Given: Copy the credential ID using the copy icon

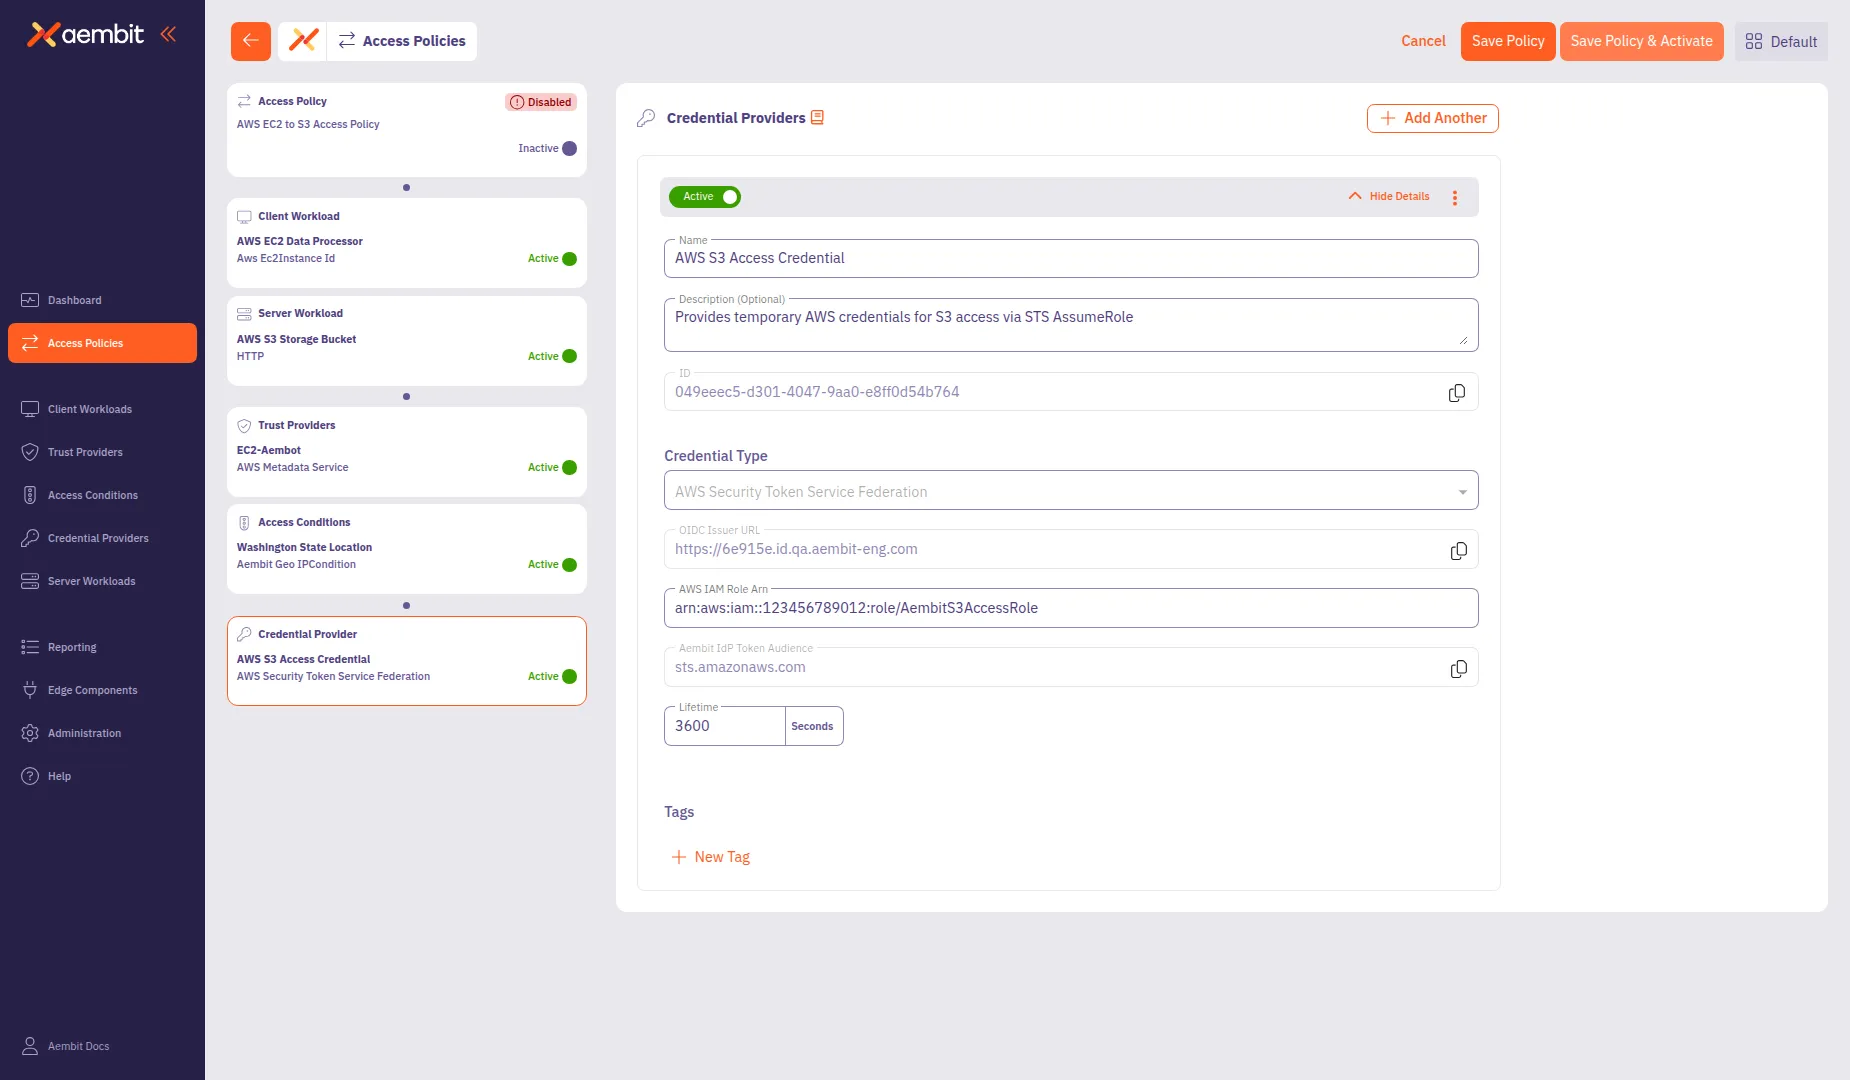Looking at the screenshot, I should (1456, 392).
